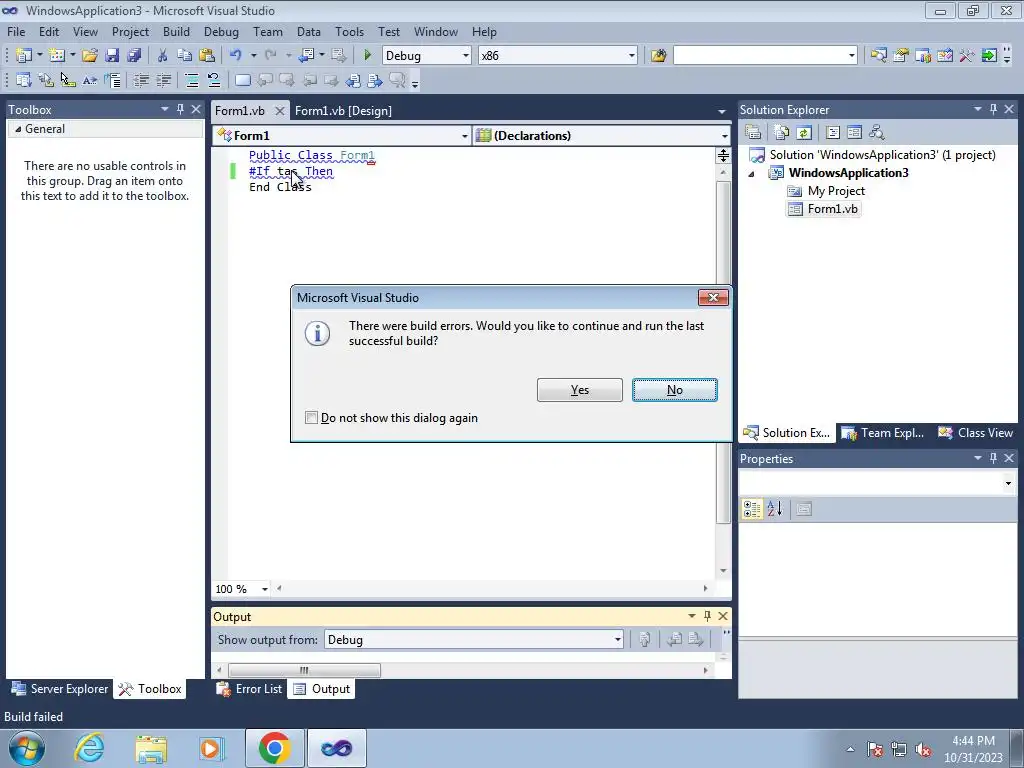
Task: Click the Navigate Backward icon
Action: pyautogui.click(x=306, y=56)
